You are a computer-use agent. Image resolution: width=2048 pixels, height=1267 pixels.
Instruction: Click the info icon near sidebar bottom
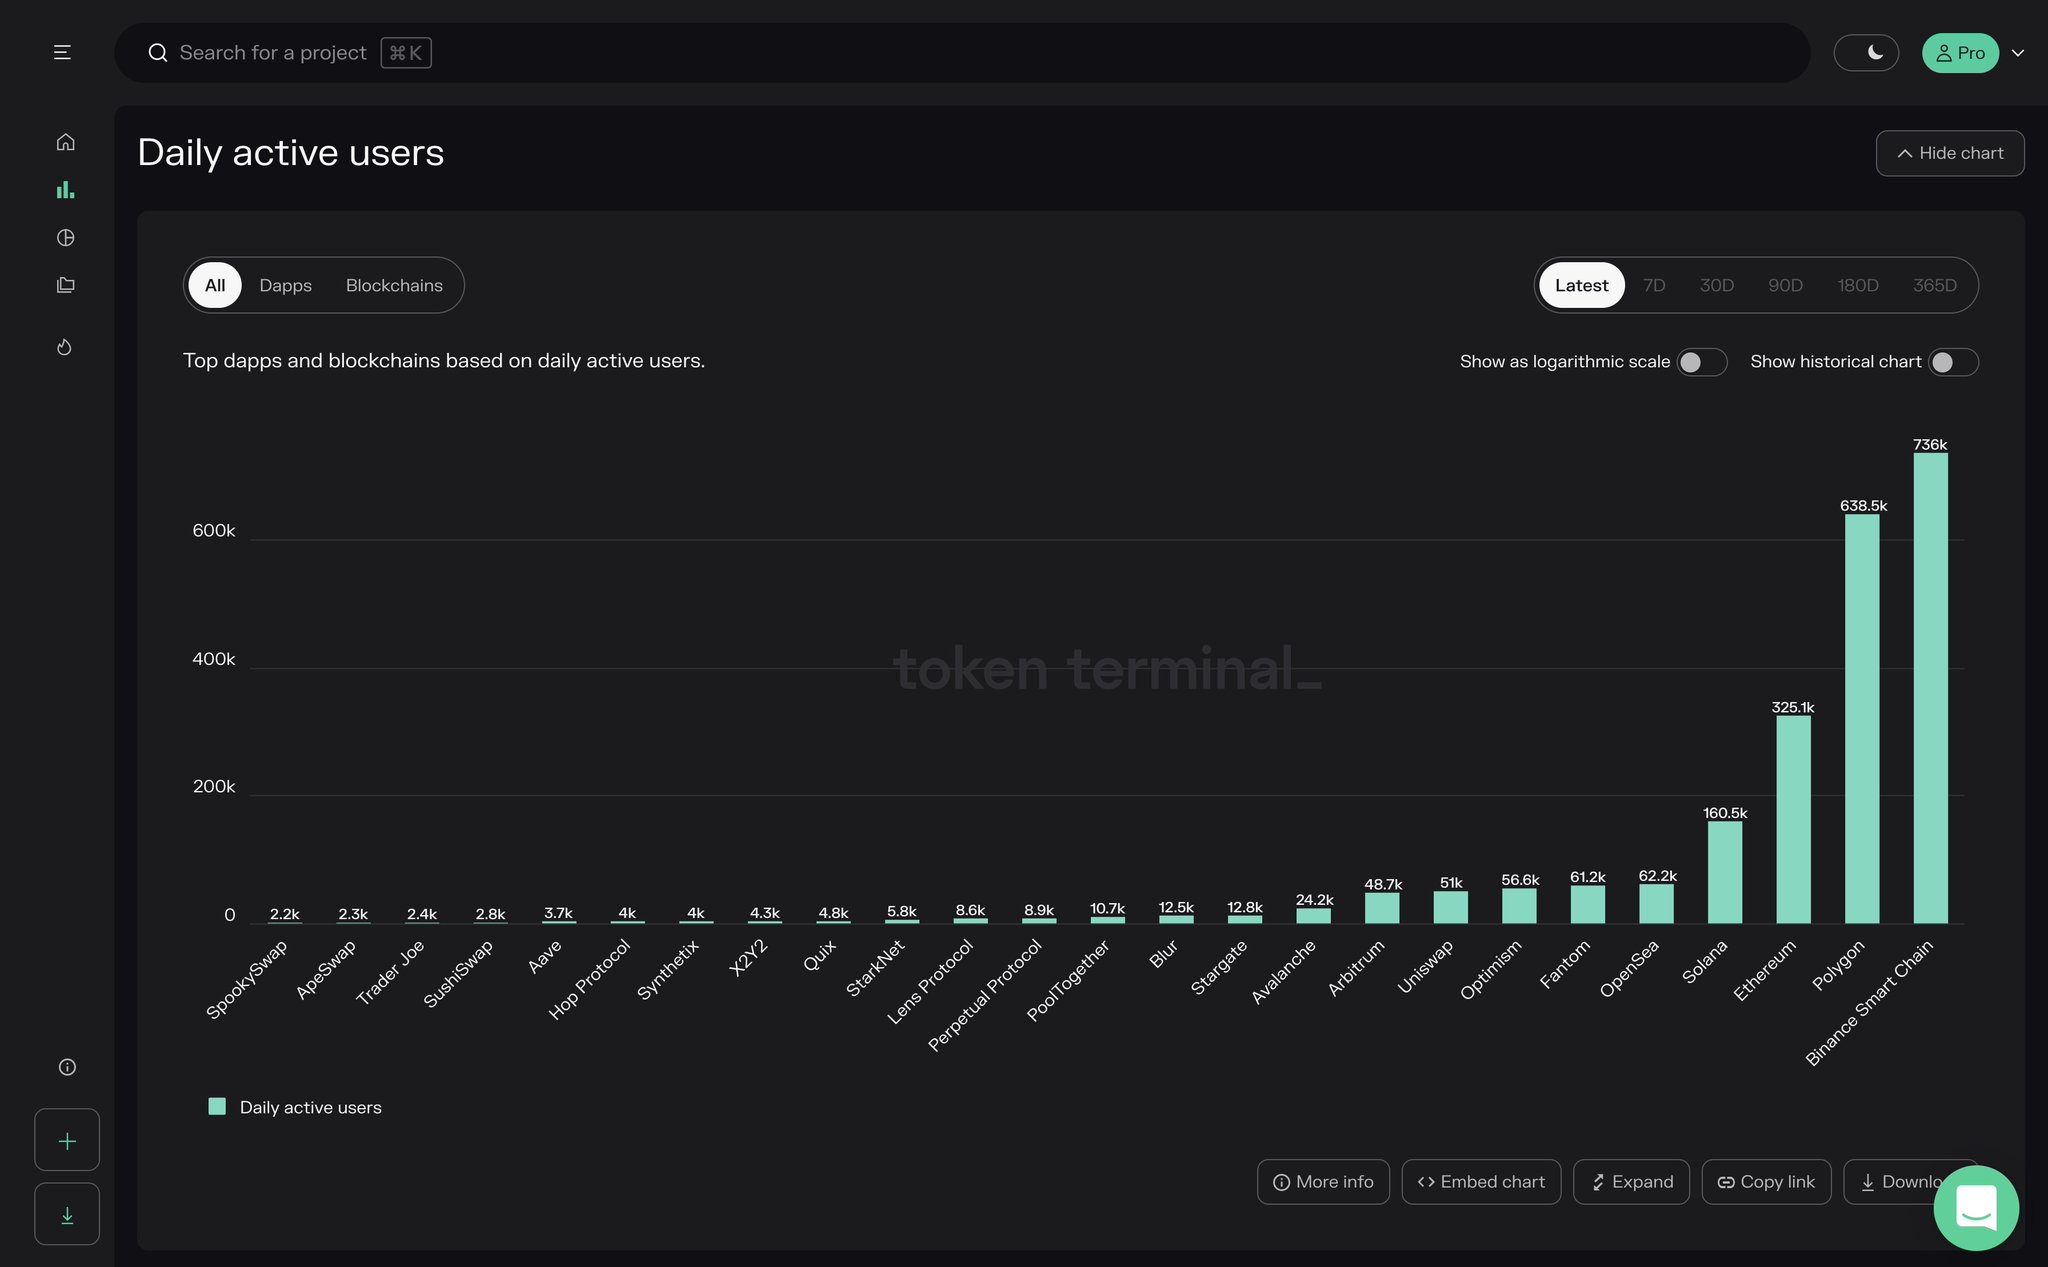pos(67,1067)
